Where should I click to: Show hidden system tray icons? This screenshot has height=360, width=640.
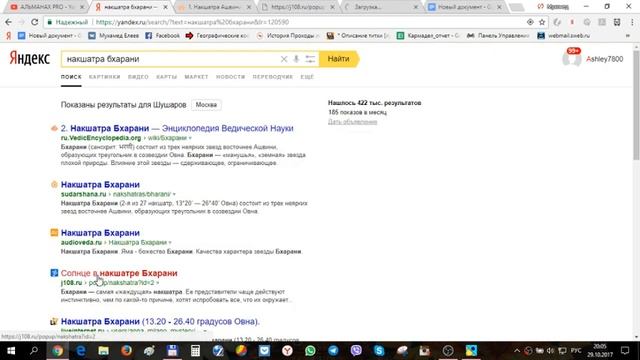[517, 351]
